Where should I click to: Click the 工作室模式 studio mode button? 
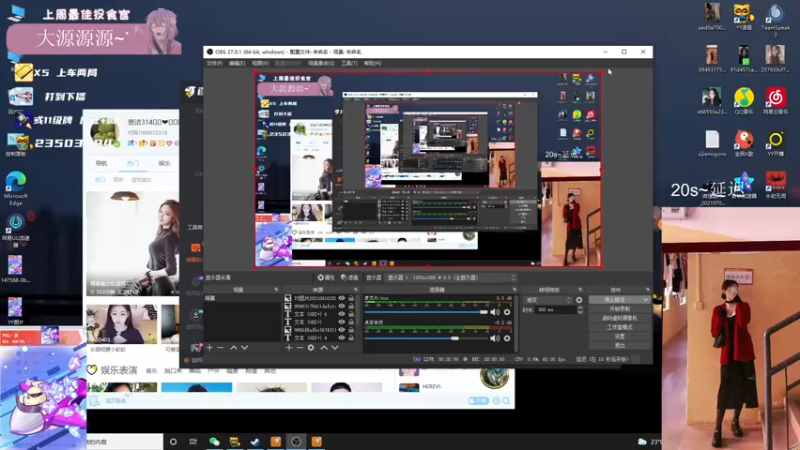click(620, 328)
